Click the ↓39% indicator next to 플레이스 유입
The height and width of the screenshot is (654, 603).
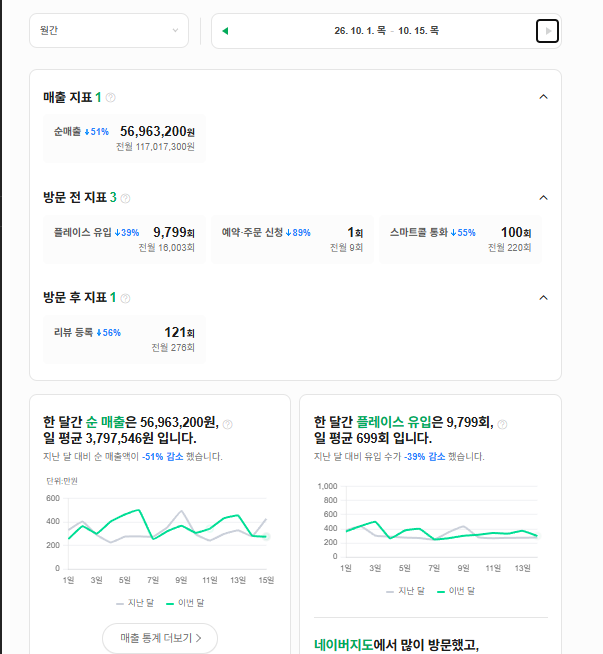click(x=127, y=233)
